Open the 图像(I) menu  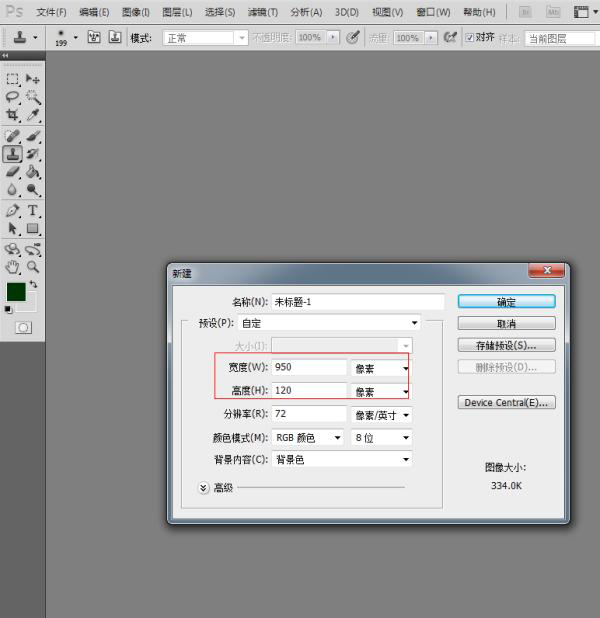tap(136, 12)
